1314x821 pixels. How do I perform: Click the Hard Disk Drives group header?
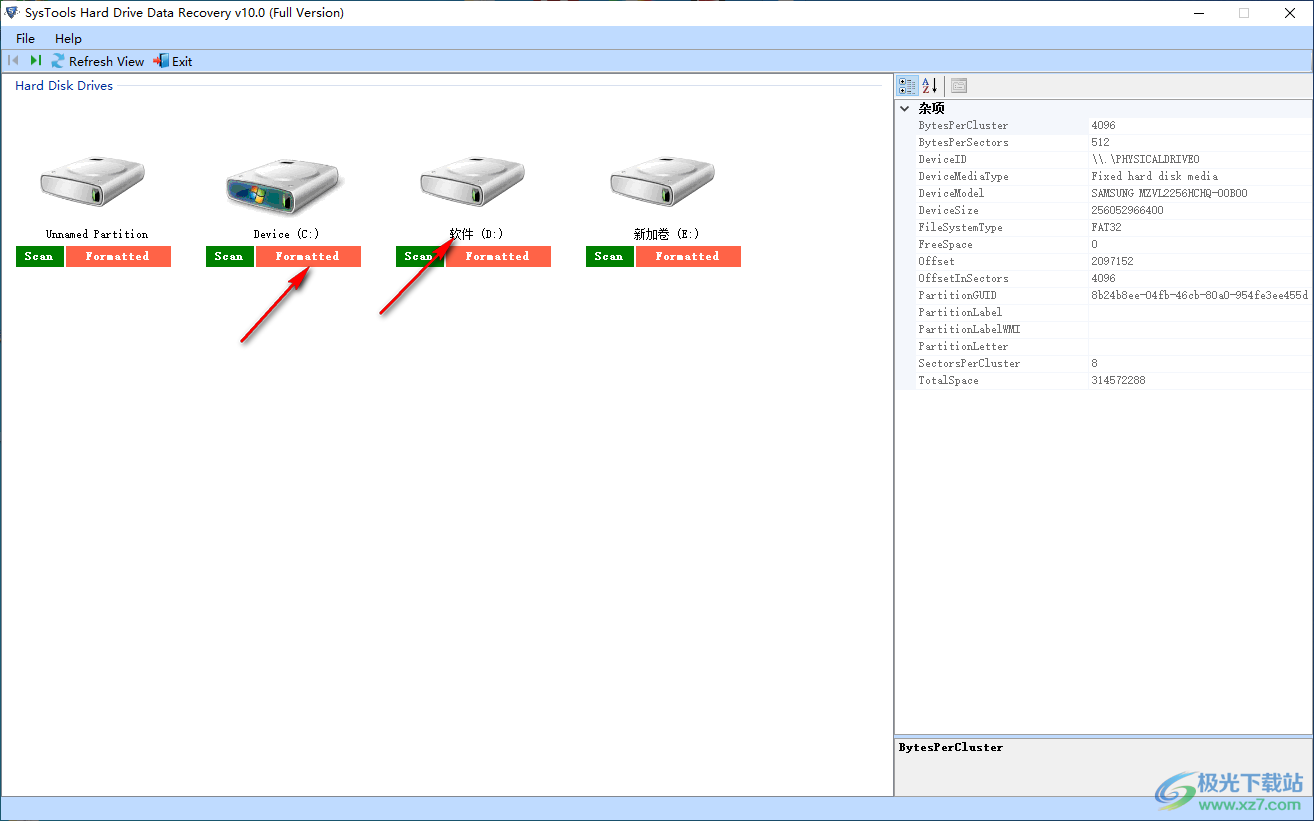pos(64,86)
